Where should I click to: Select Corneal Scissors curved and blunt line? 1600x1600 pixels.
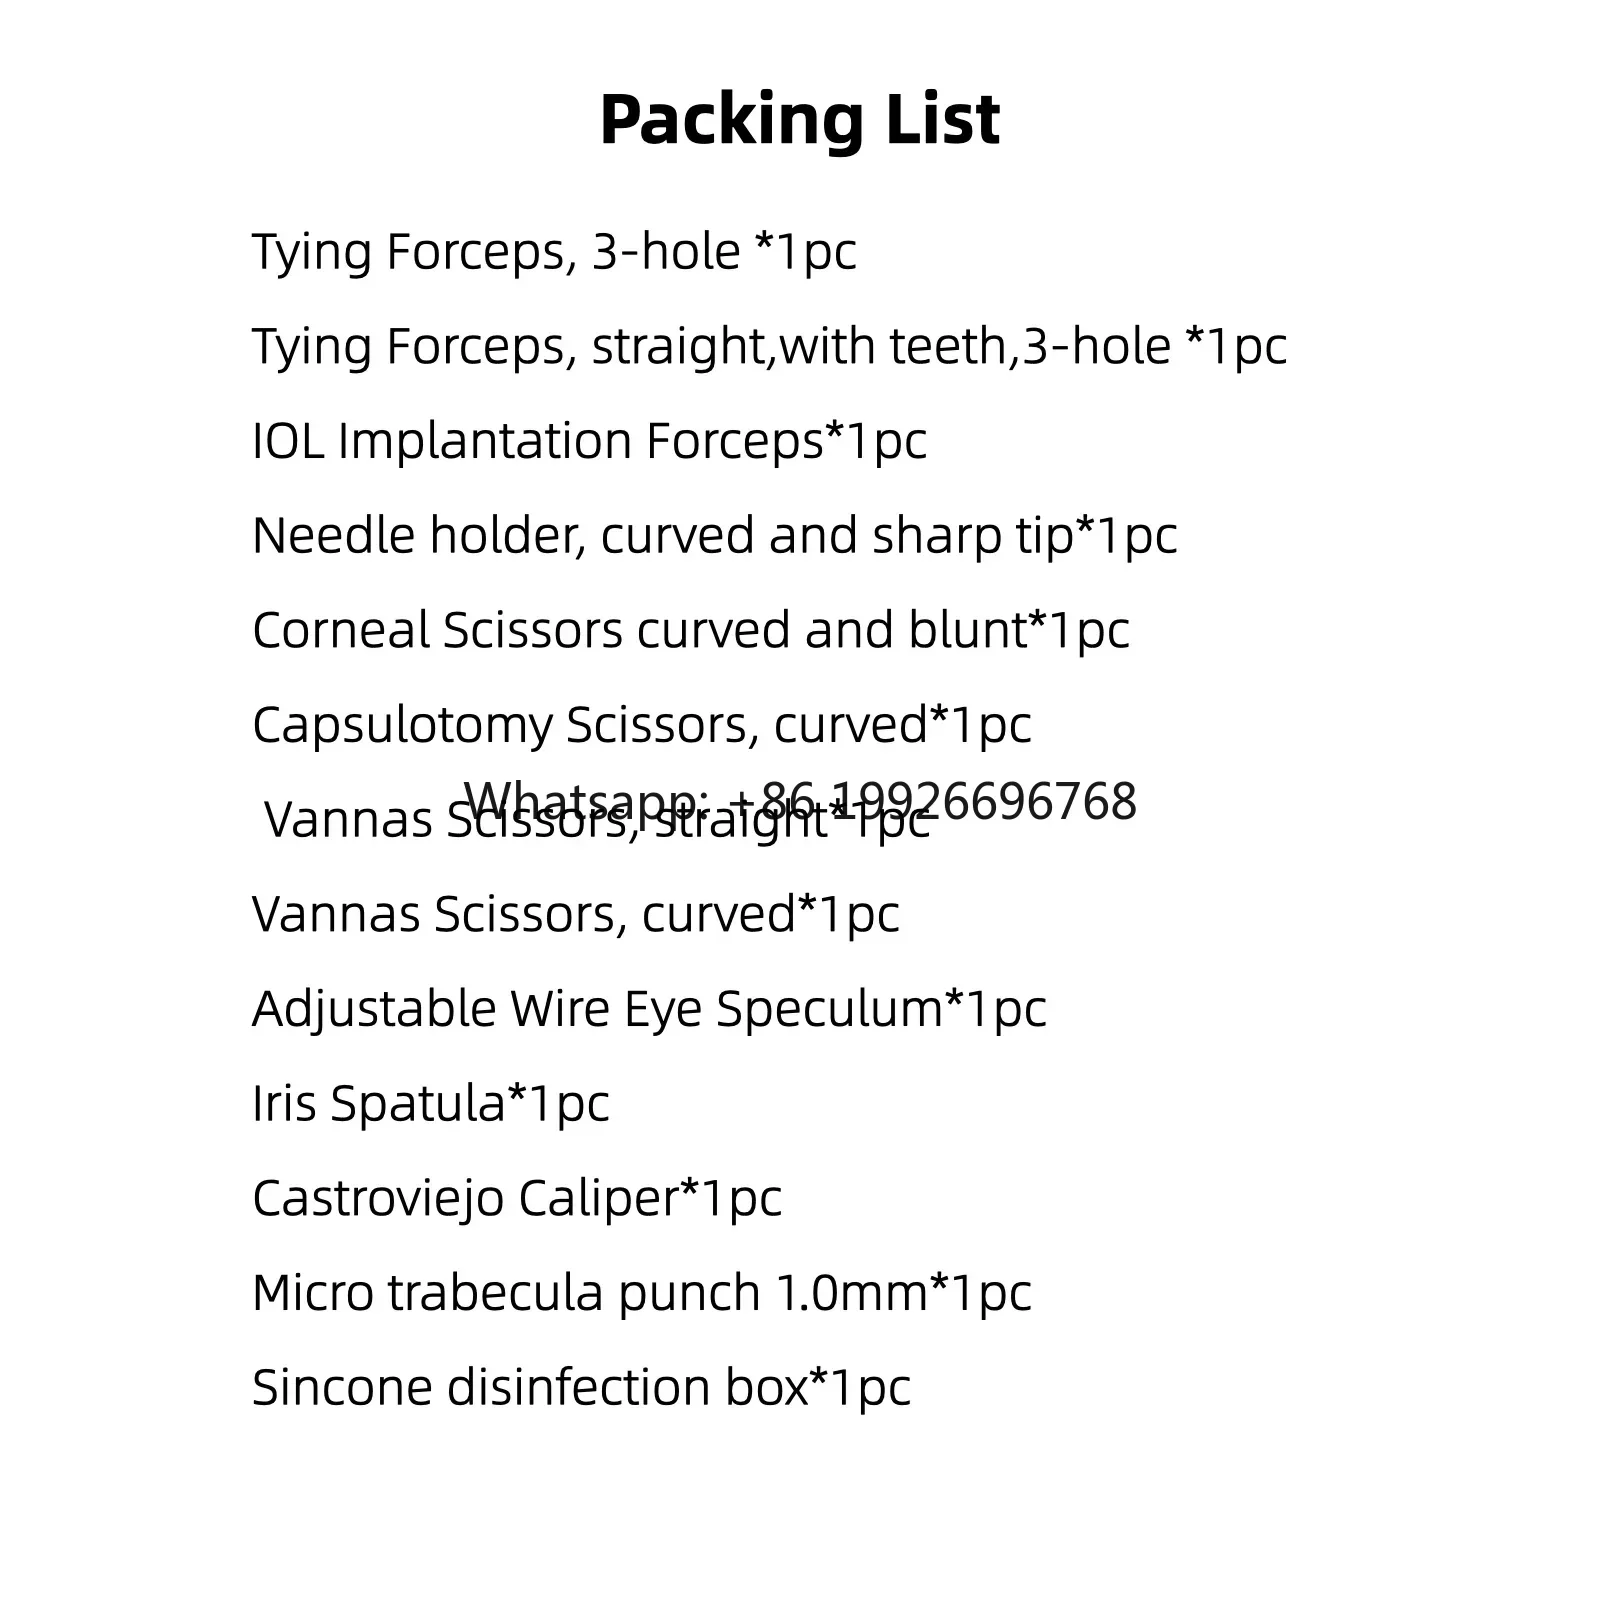[691, 630]
